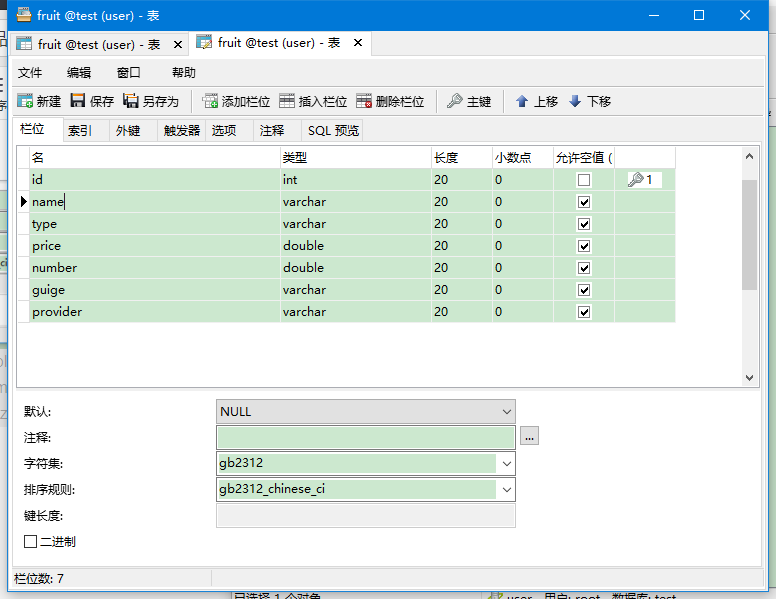The width and height of the screenshot is (776, 599).
Task: Click the 删除栏位 delete field icon
Action: coord(364,101)
